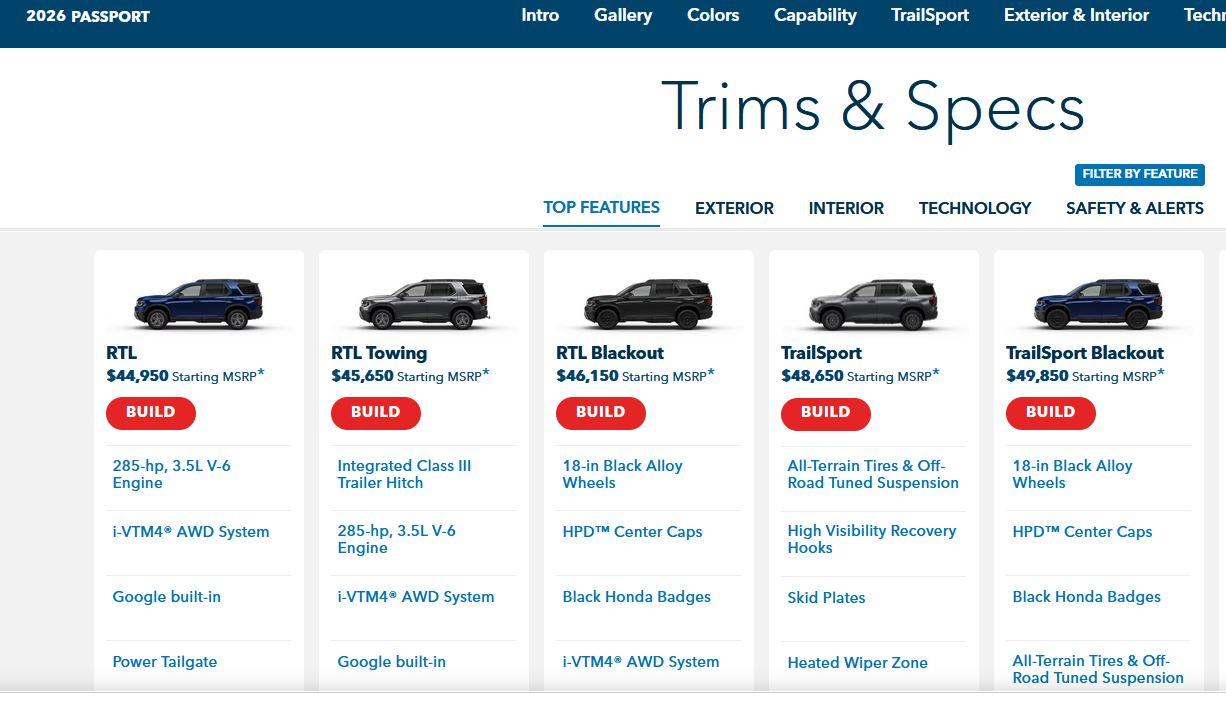Open the INTERIOR tab

[x=846, y=208]
